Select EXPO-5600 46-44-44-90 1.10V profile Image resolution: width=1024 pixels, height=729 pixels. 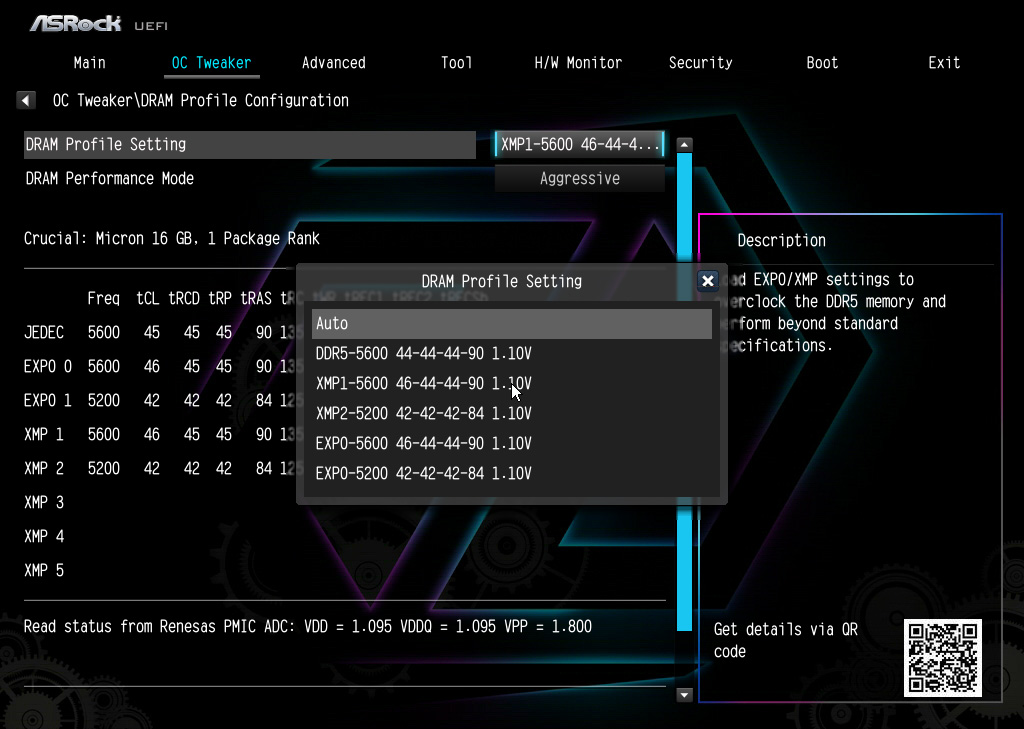pos(511,444)
